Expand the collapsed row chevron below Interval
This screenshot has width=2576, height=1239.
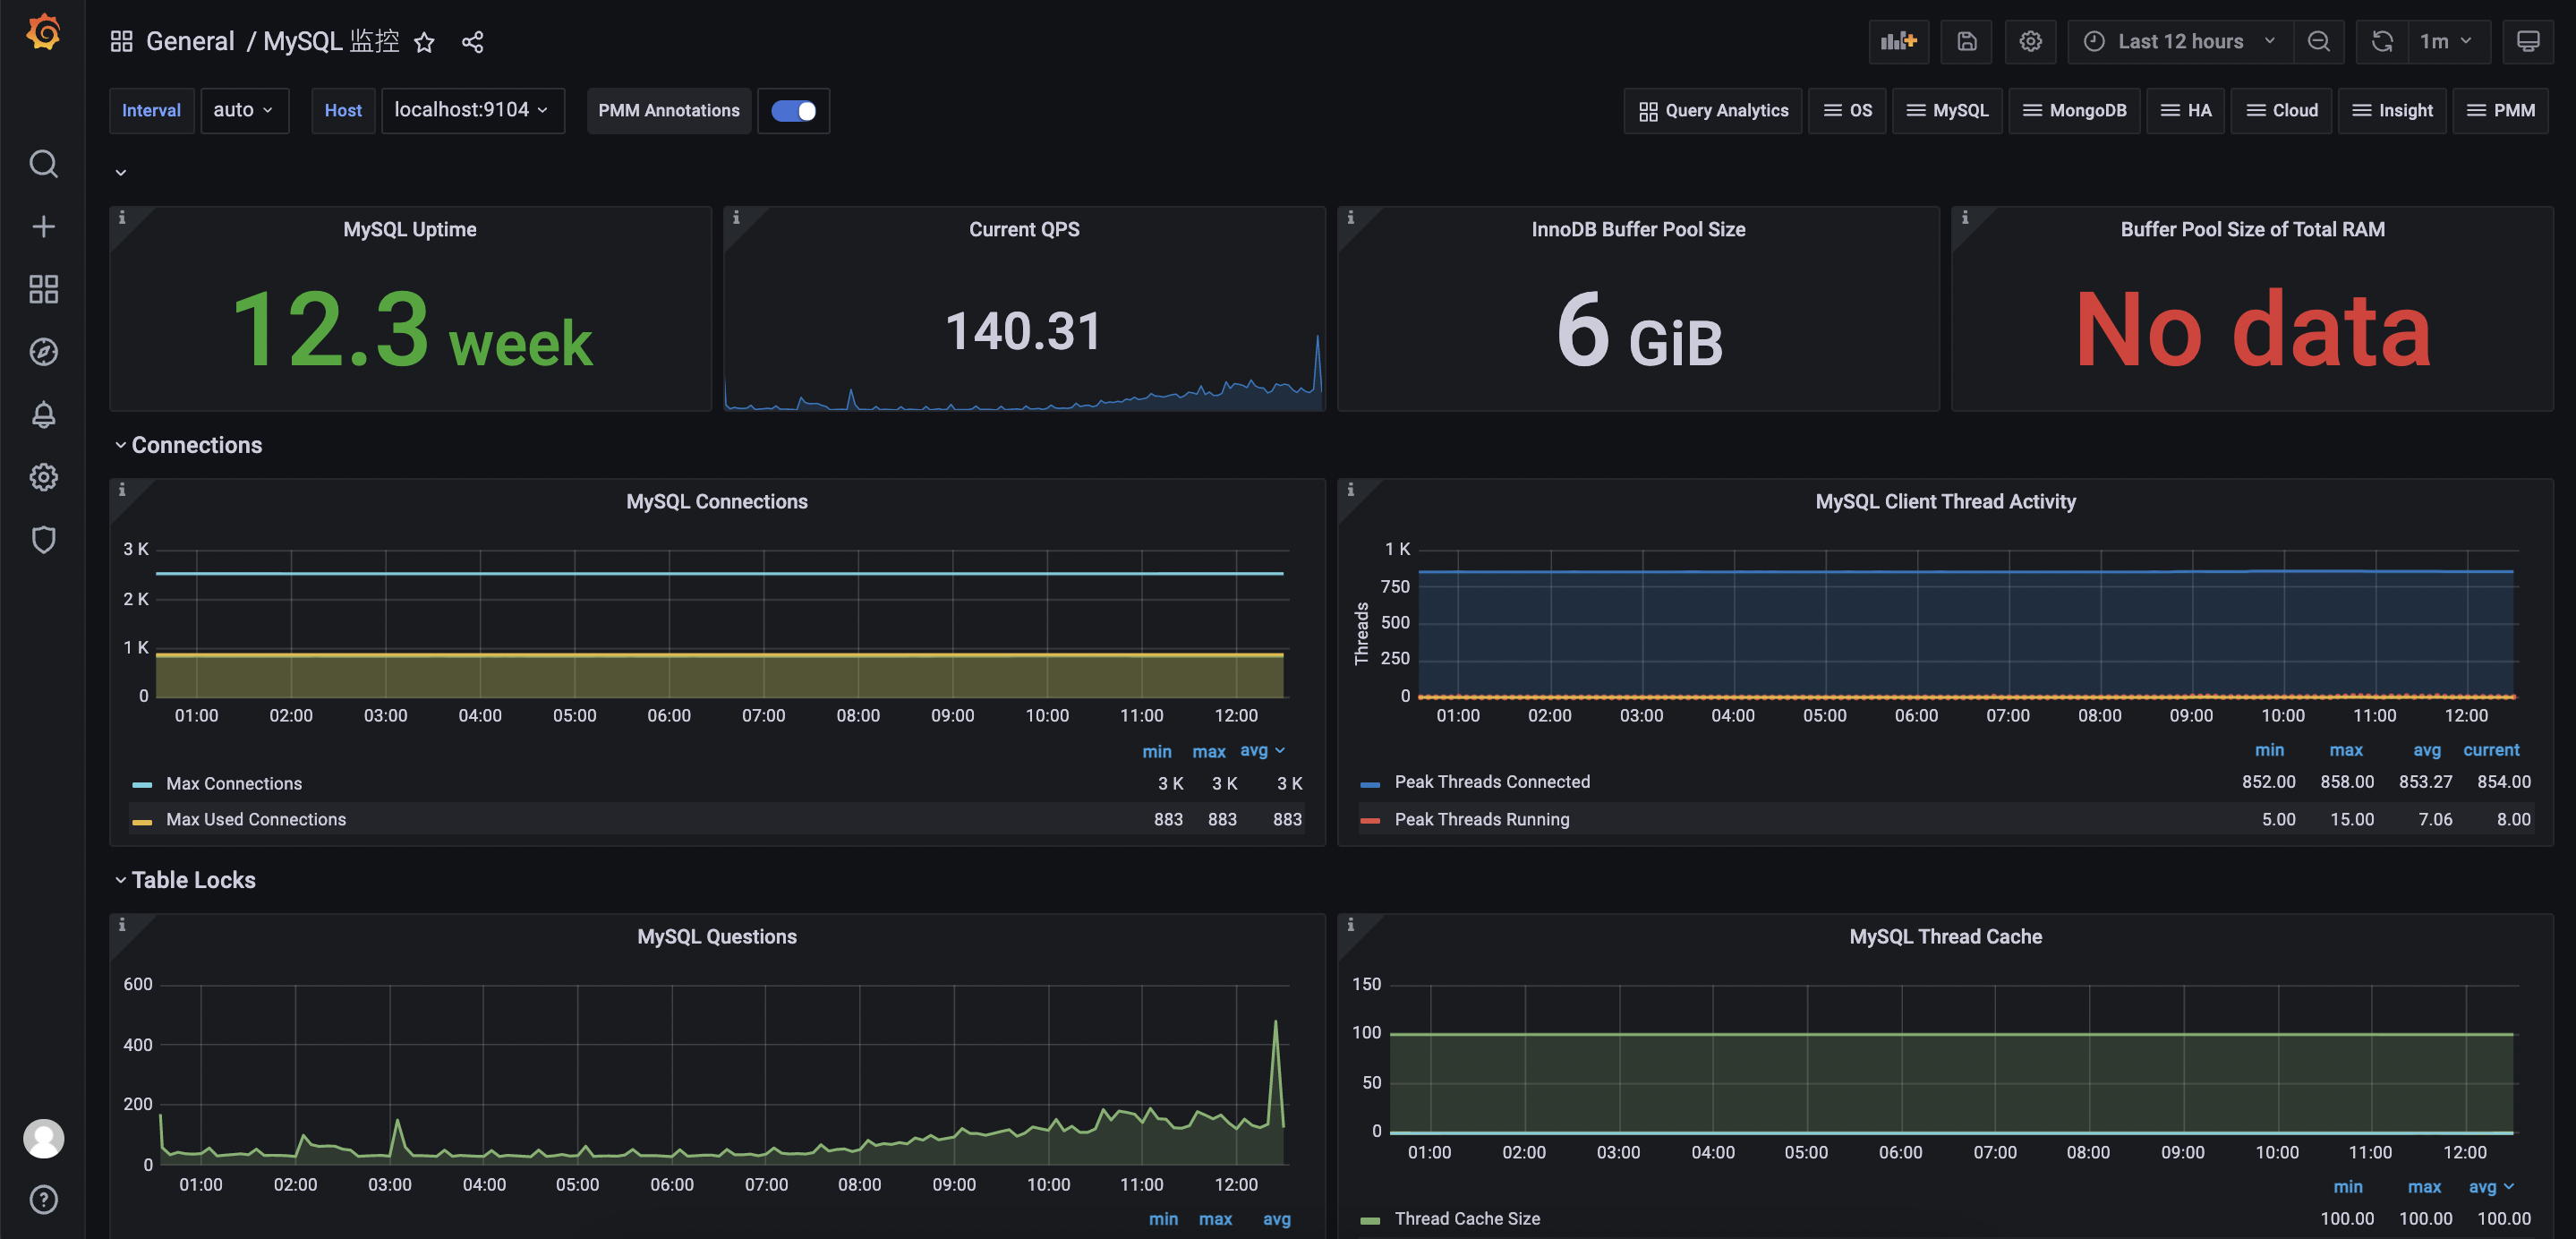(x=121, y=172)
